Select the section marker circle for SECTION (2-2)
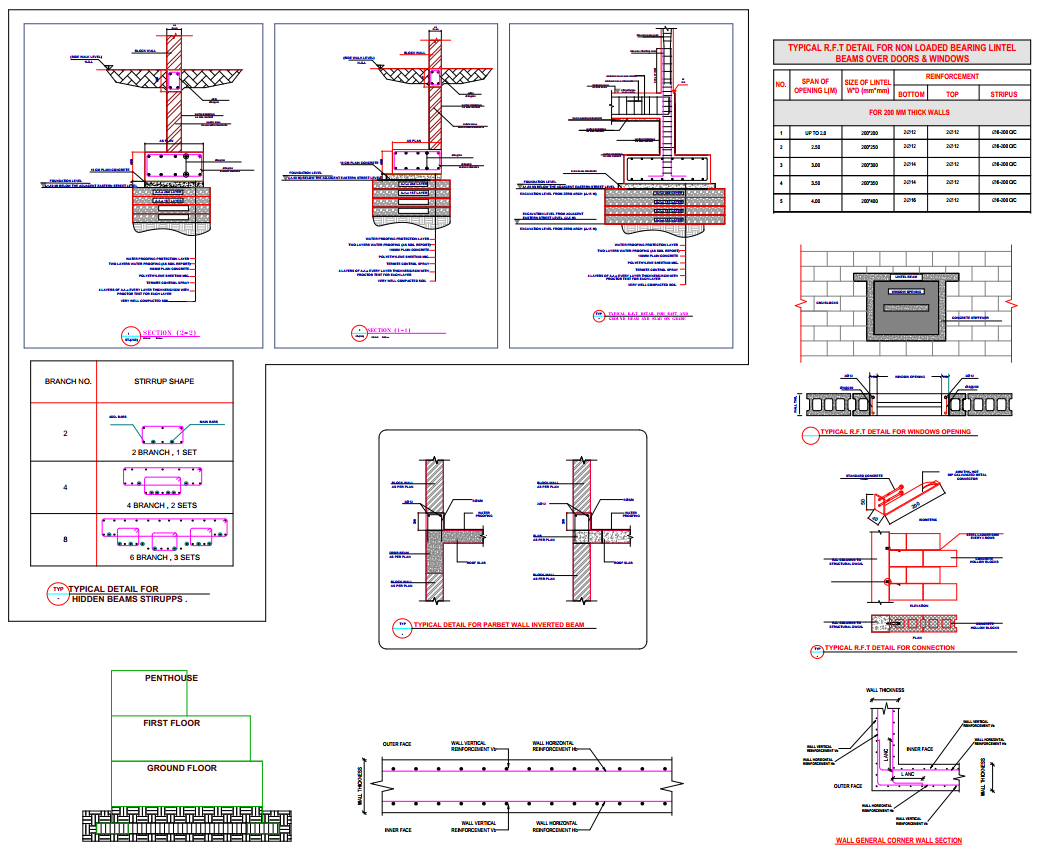 coord(130,336)
